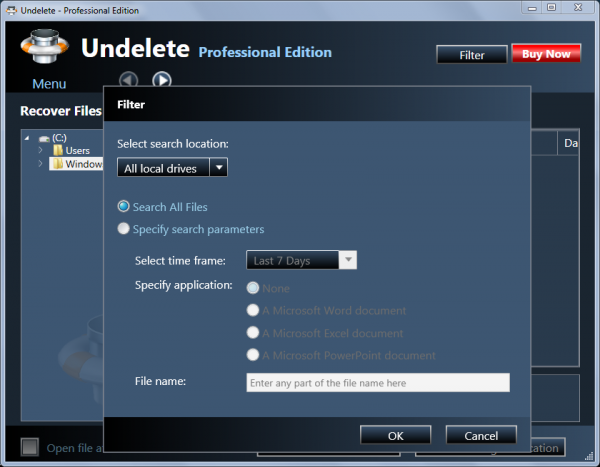Expand the Users folder node
The height and width of the screenshot is (467, 600).
coord(41,150)
